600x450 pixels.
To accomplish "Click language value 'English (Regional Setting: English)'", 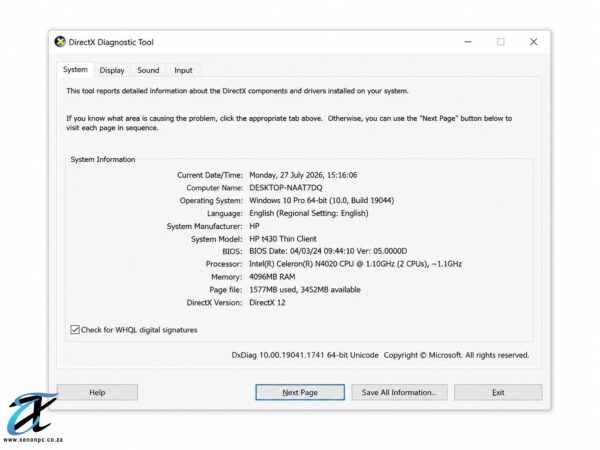I will coord(309,213).
